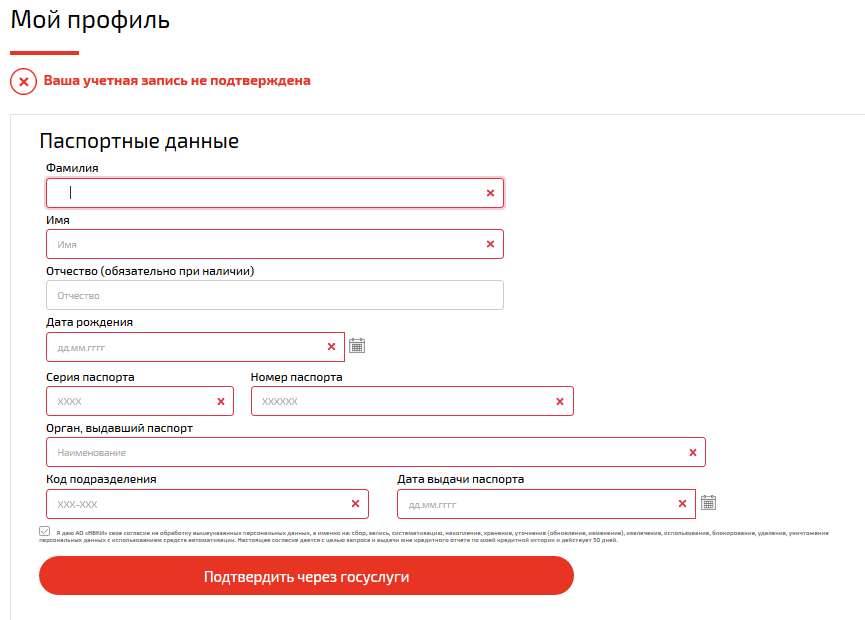Click the red X icon in Фамилия field

click(490, 193)
